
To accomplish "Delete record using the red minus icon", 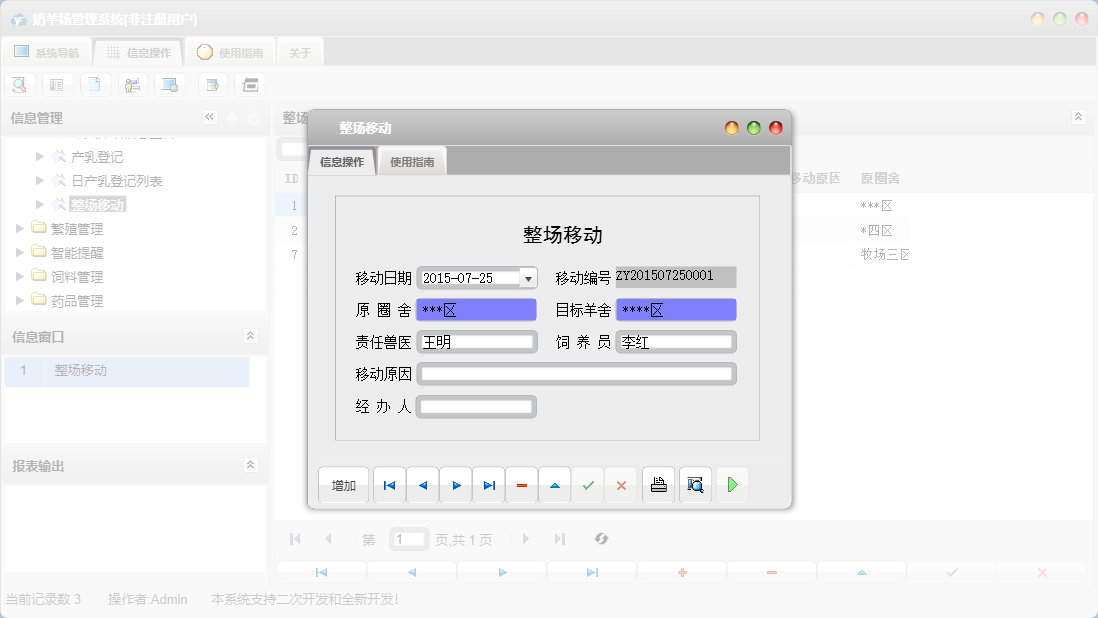I will coord(521,484).
